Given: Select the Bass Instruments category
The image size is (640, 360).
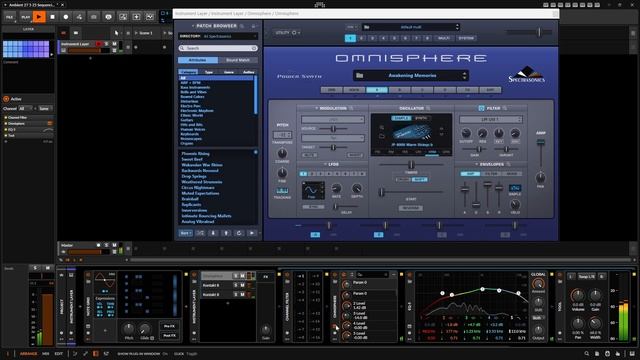Looking at the screenshot, I should (x=196, y=87).
